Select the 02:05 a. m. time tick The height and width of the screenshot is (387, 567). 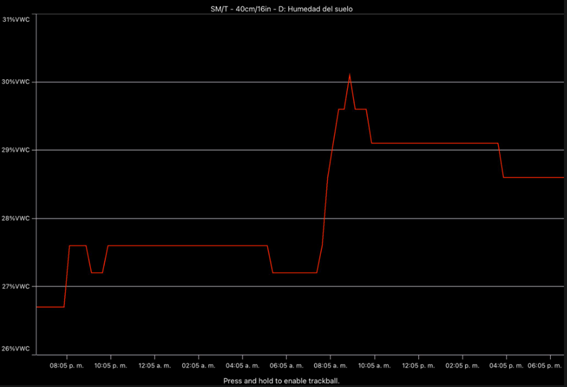(199, 366)
